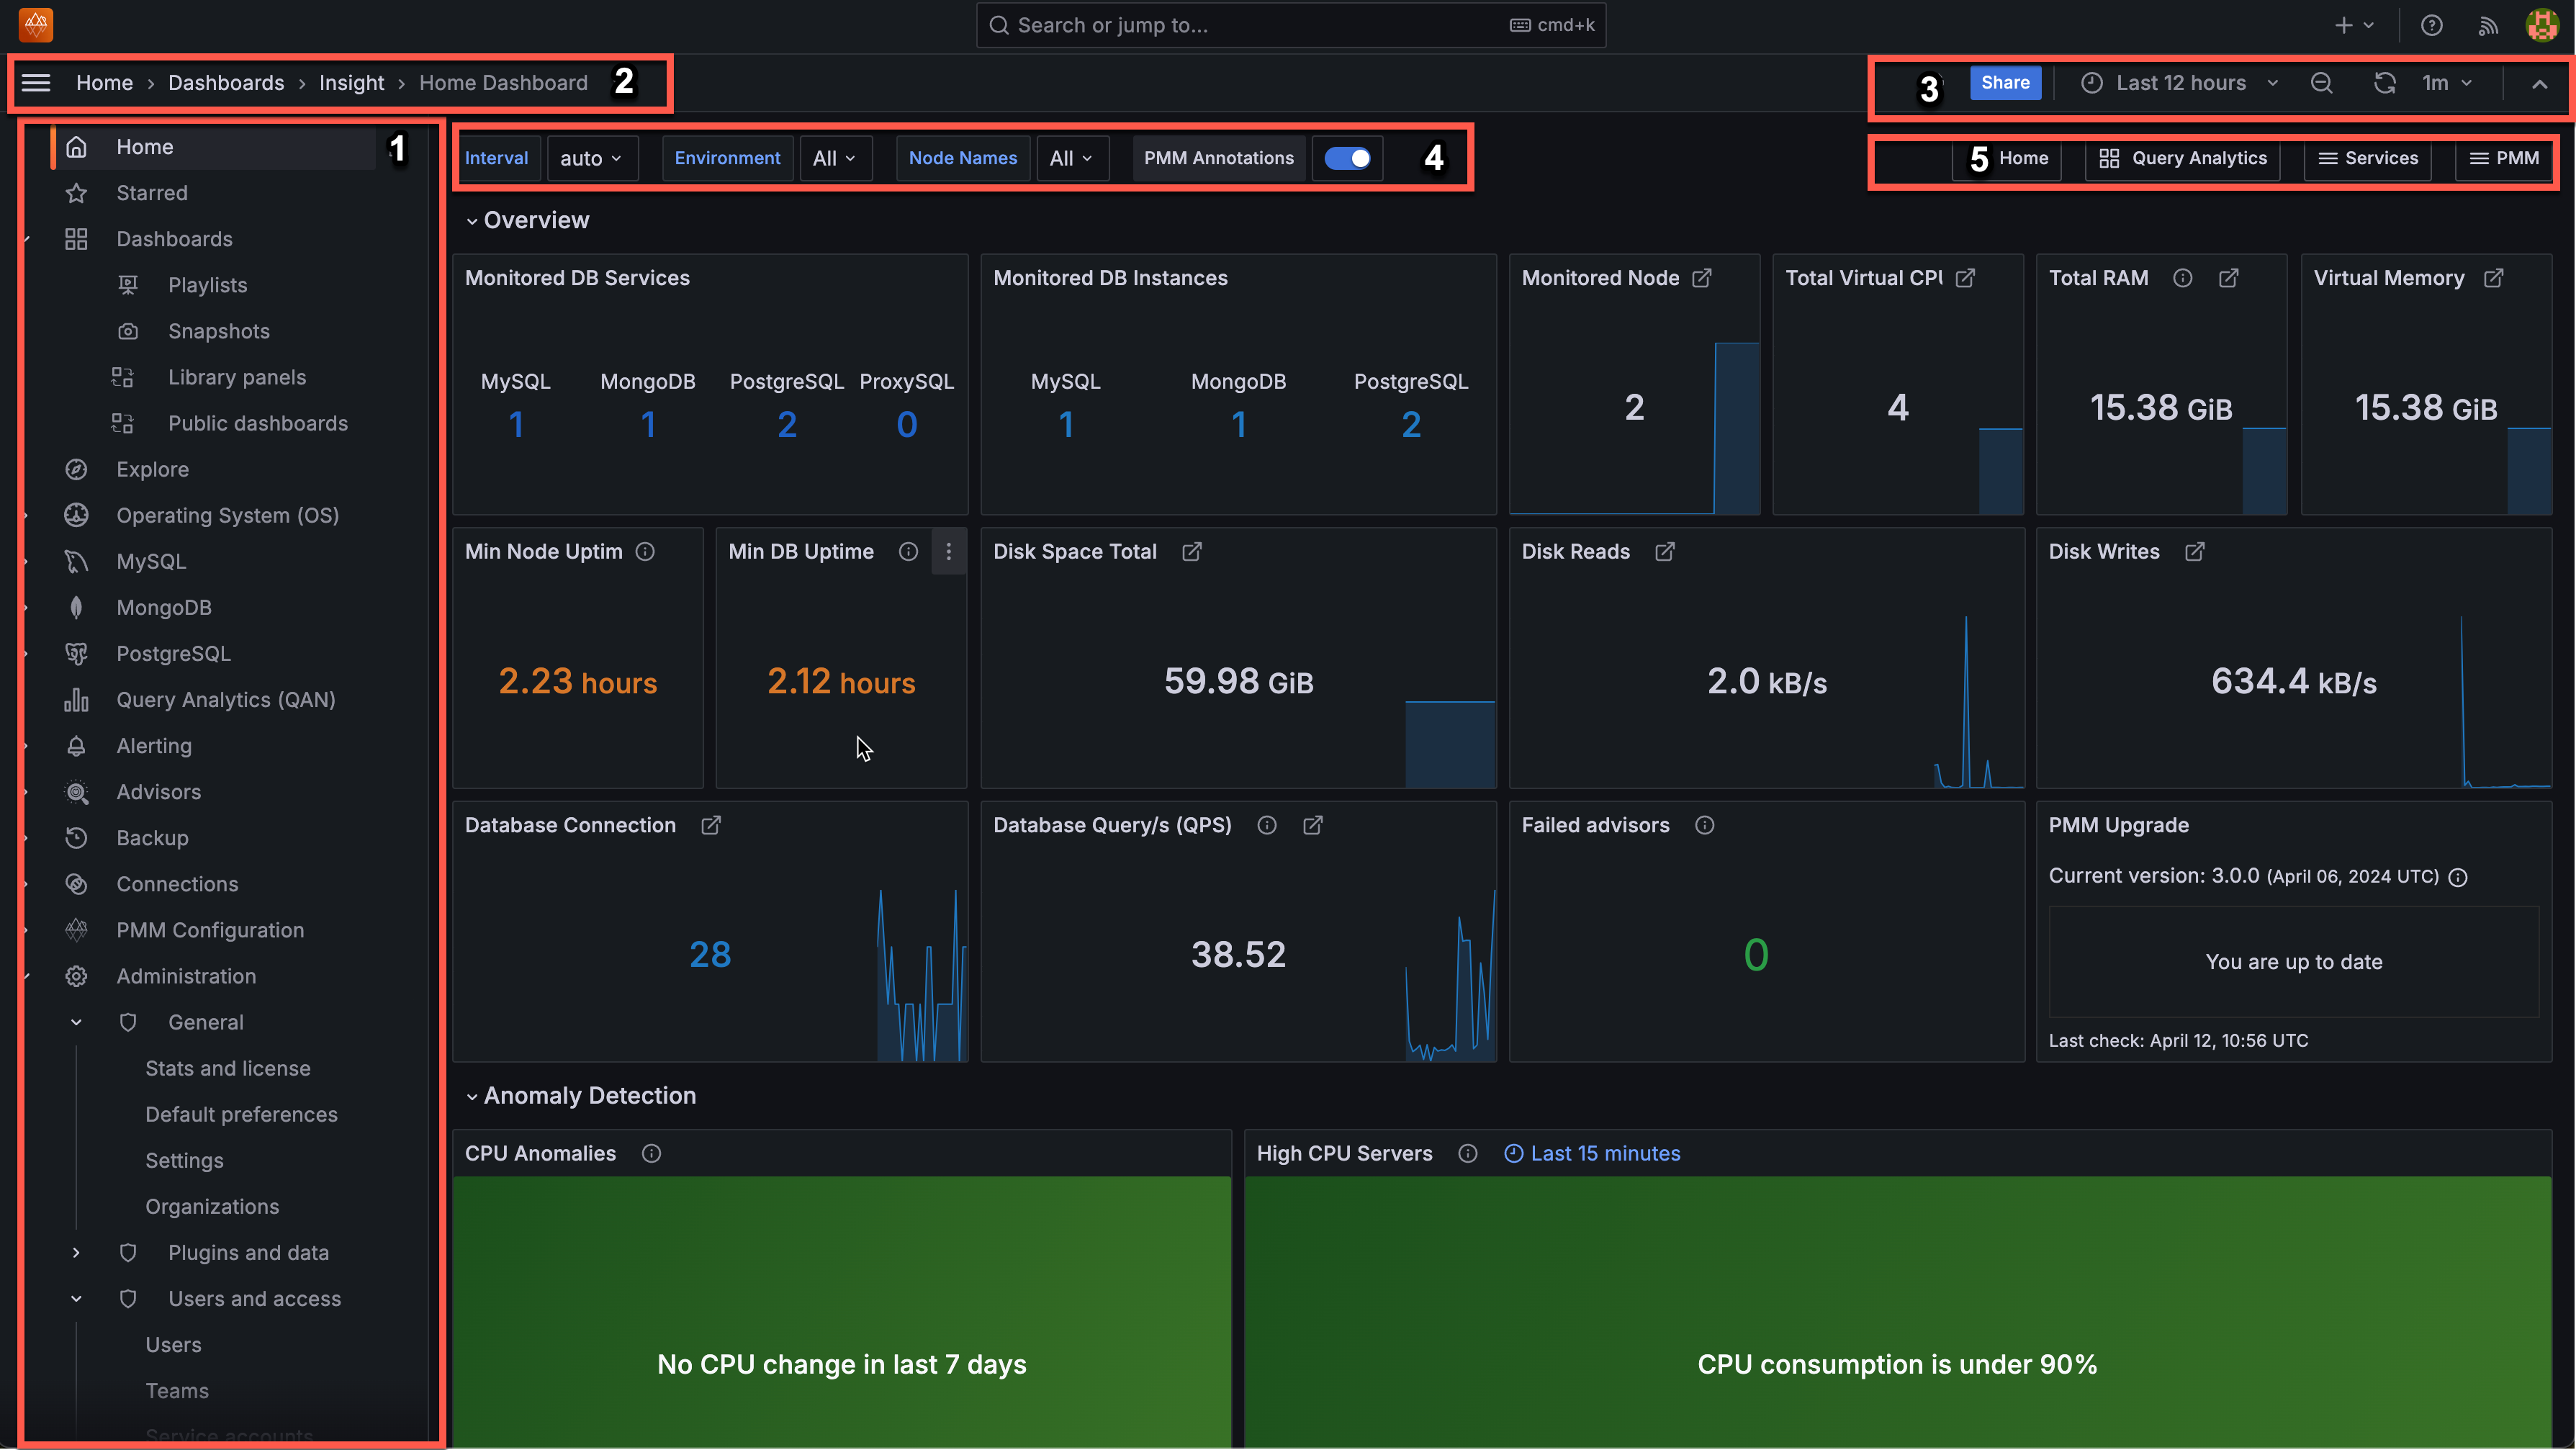
Task: Open Stats and license settings
Action: (x=228, y=1068)
